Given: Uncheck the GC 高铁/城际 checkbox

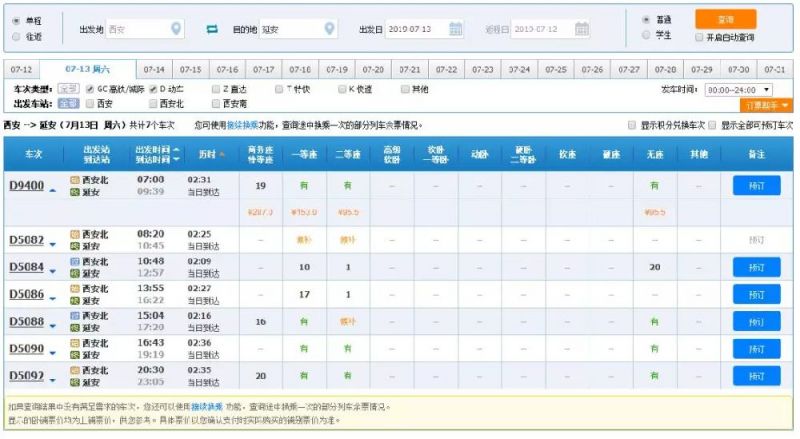Looking at the screenshot, I should tap(90, 89).
